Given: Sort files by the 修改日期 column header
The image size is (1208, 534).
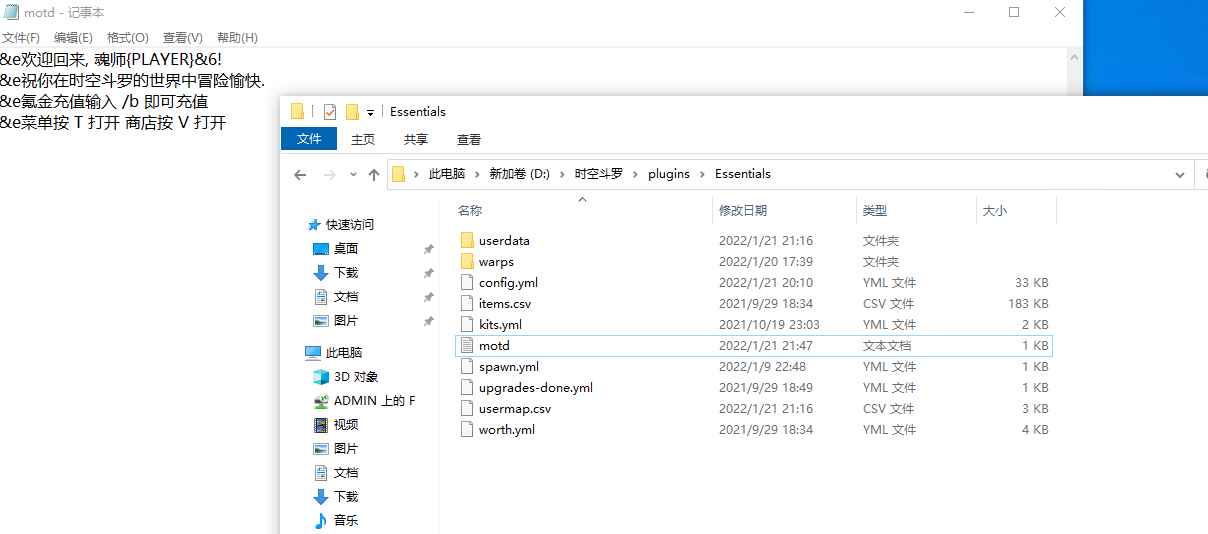Looking at the screenshot, I should (x=743, y=211).
